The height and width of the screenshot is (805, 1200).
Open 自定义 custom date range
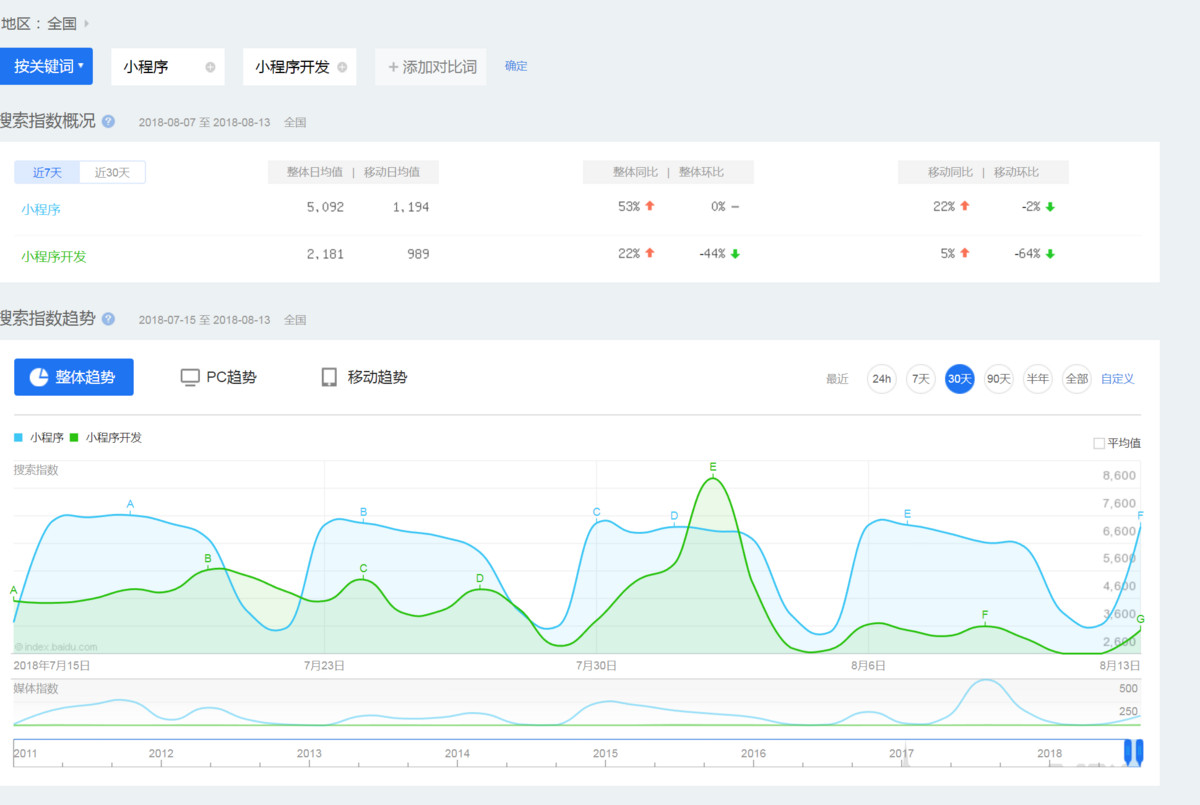pos(1117,380)
